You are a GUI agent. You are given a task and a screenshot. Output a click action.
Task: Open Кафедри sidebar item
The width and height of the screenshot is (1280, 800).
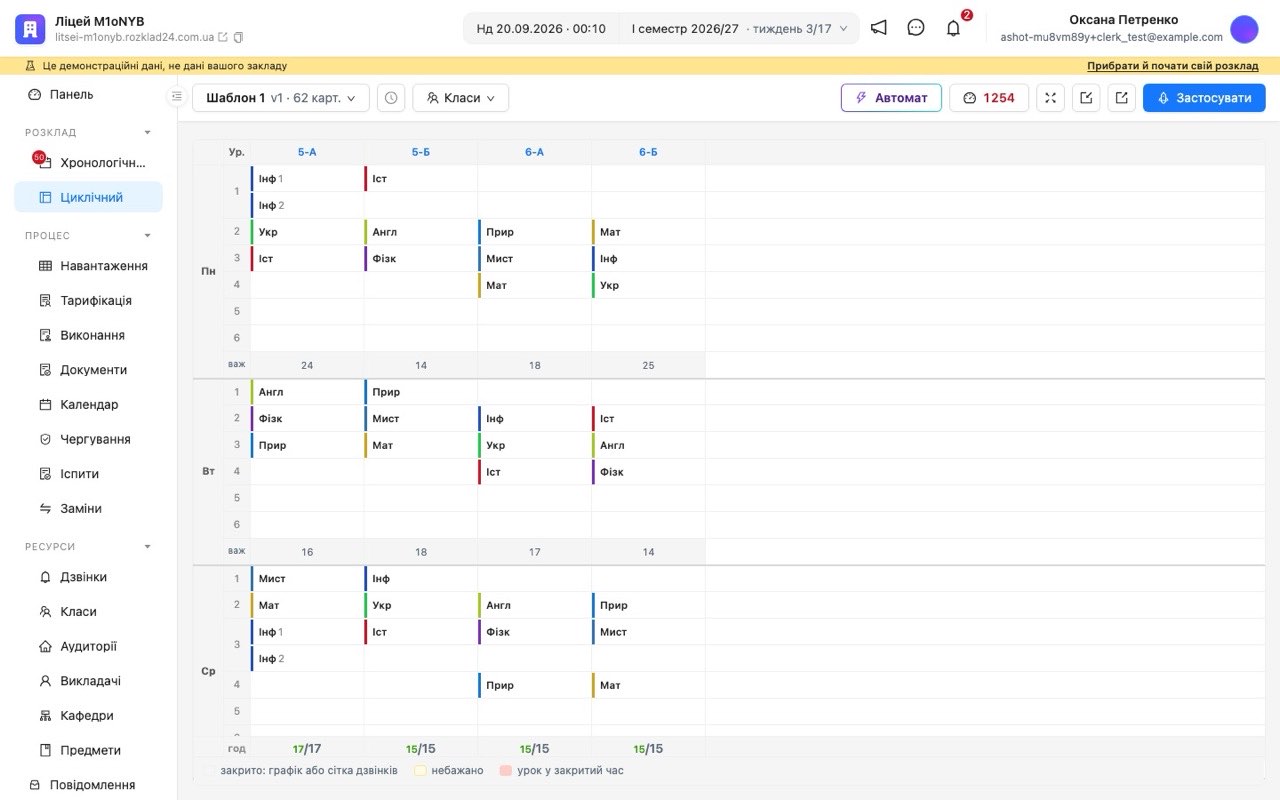(88, 716)
